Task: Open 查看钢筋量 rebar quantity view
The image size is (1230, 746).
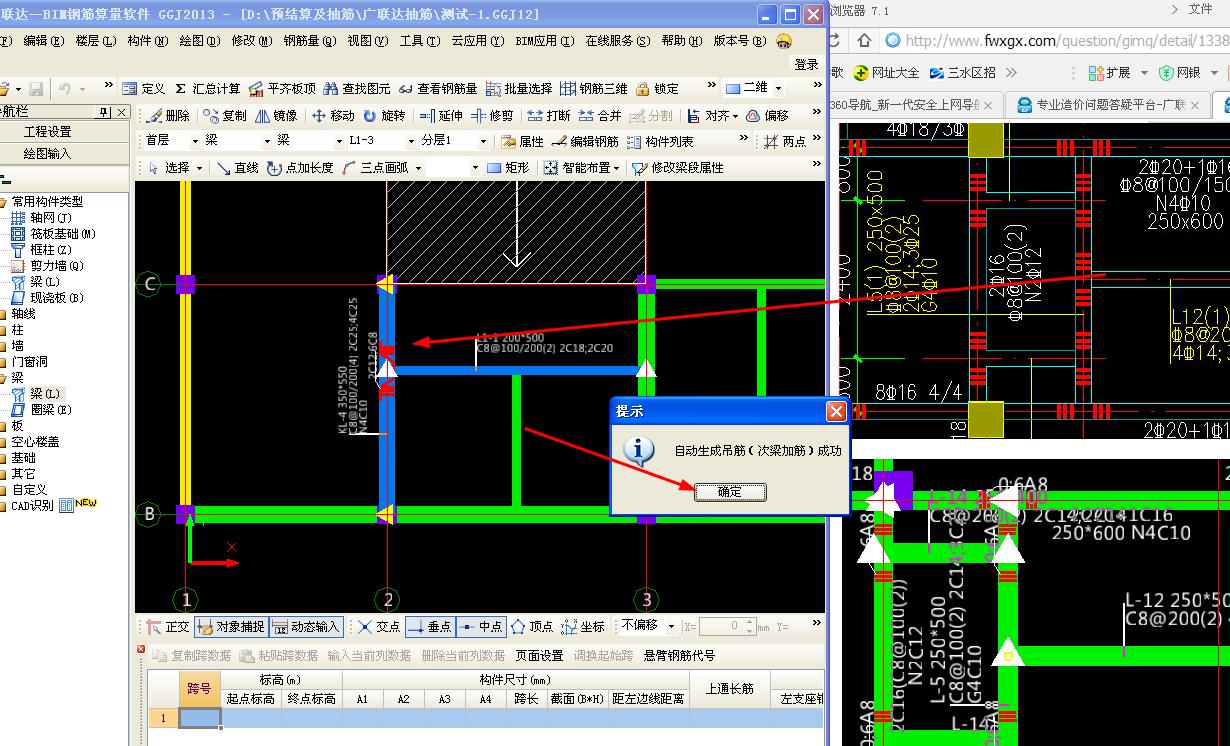Action: coord(437,89)
